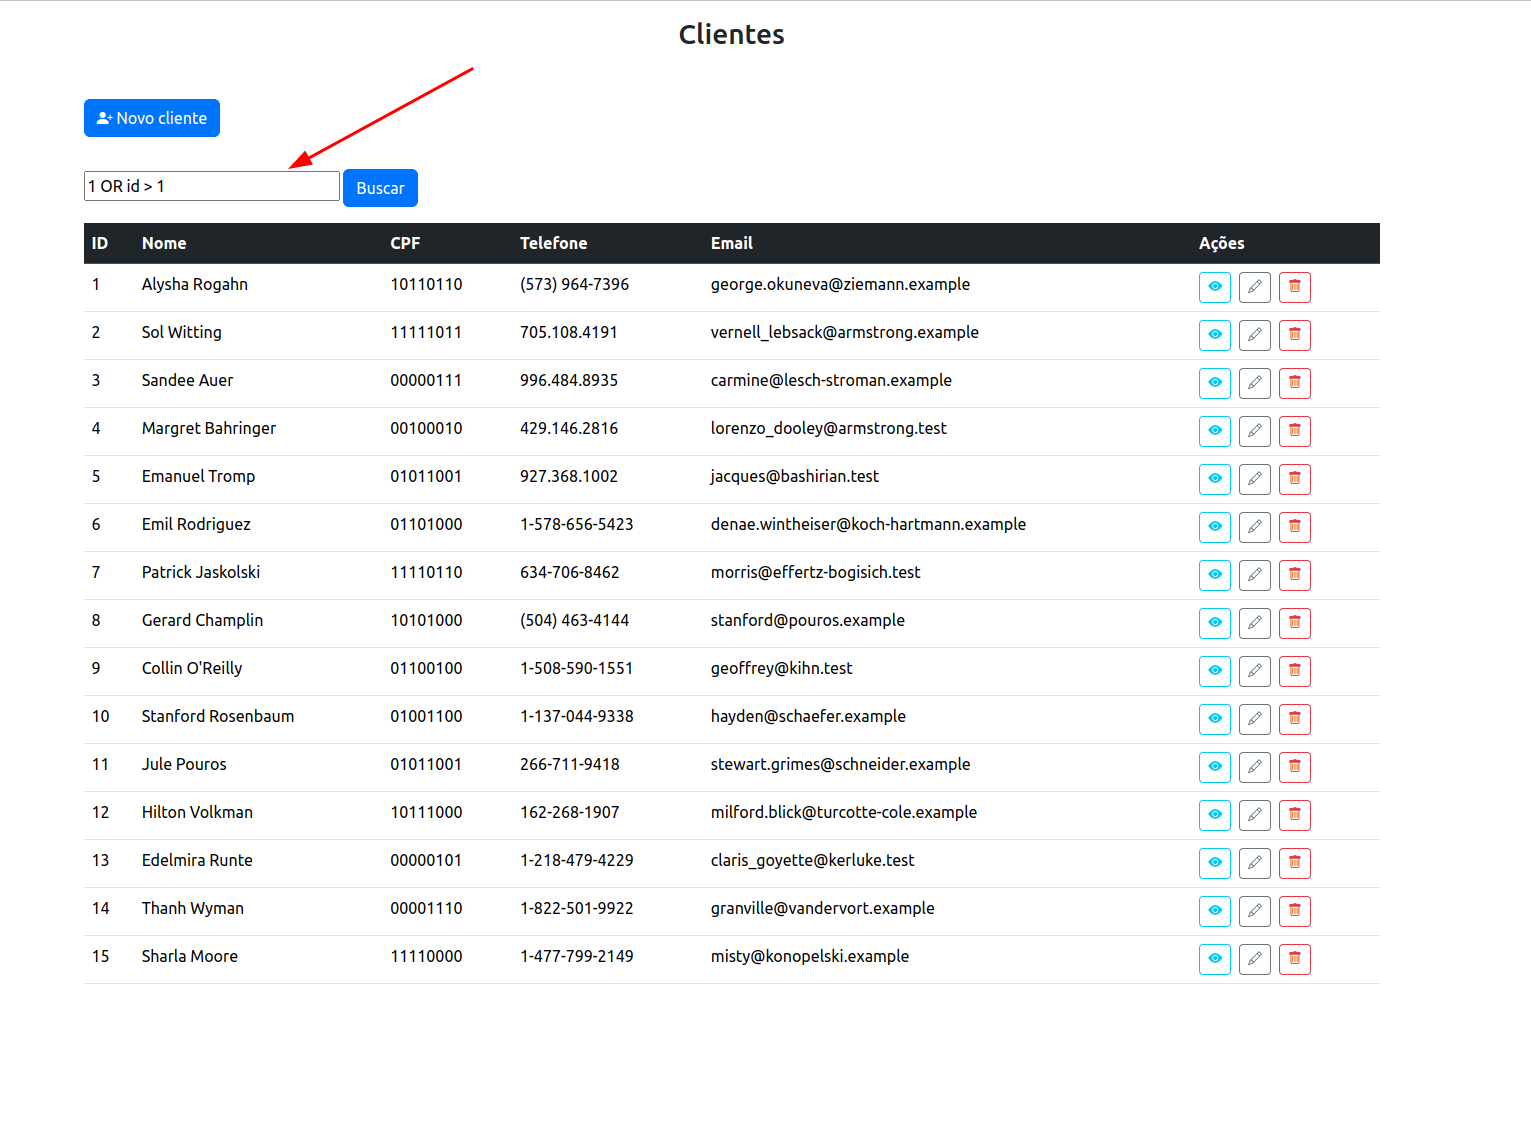Delete Collin O'Reilly's record

[1295, 671]
